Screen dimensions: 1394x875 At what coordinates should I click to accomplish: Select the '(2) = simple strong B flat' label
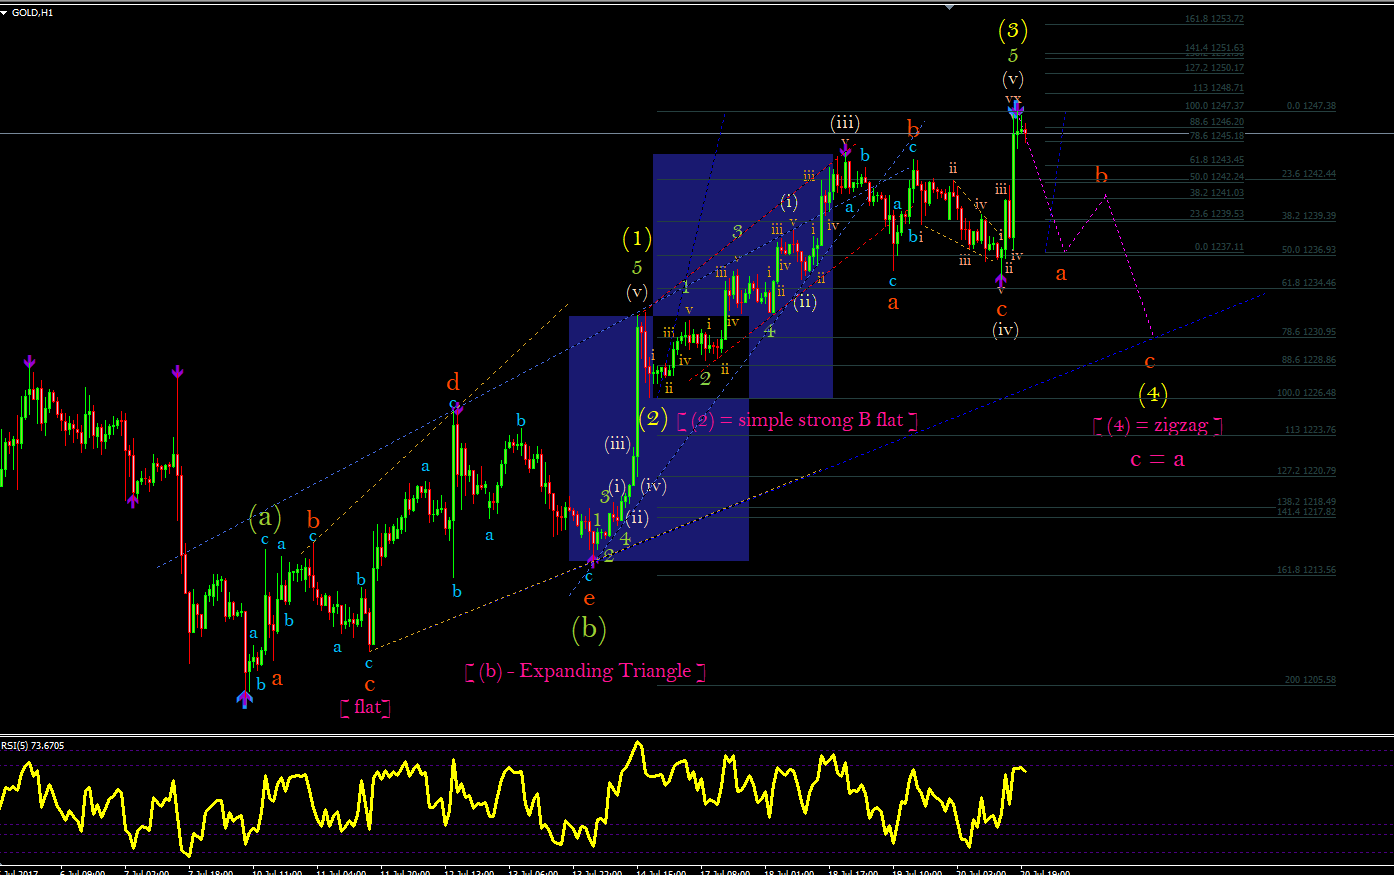pyautogui.click(x=797, y=420)
